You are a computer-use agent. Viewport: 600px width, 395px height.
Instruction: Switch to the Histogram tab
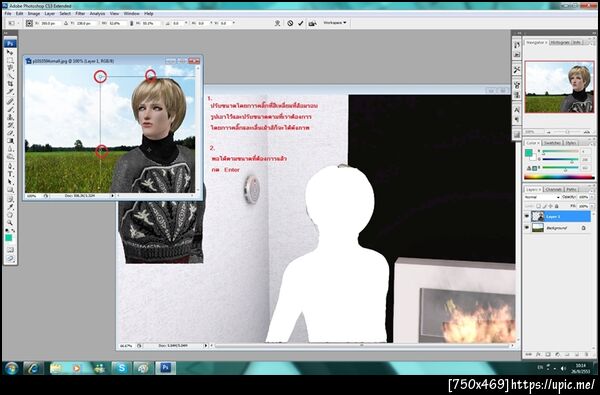(560, 42)
